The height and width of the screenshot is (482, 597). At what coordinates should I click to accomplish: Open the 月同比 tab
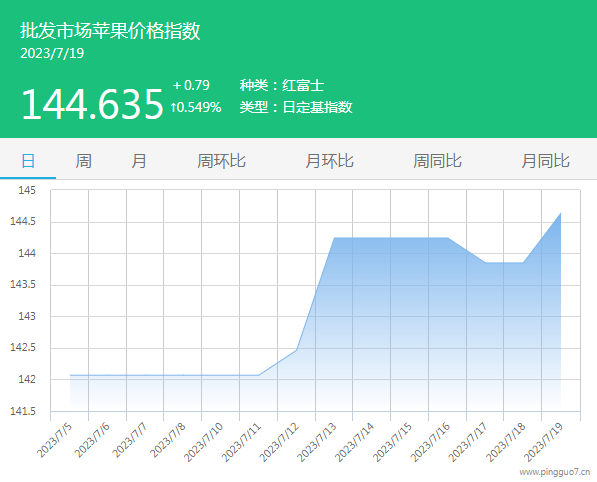click(546, 161)
